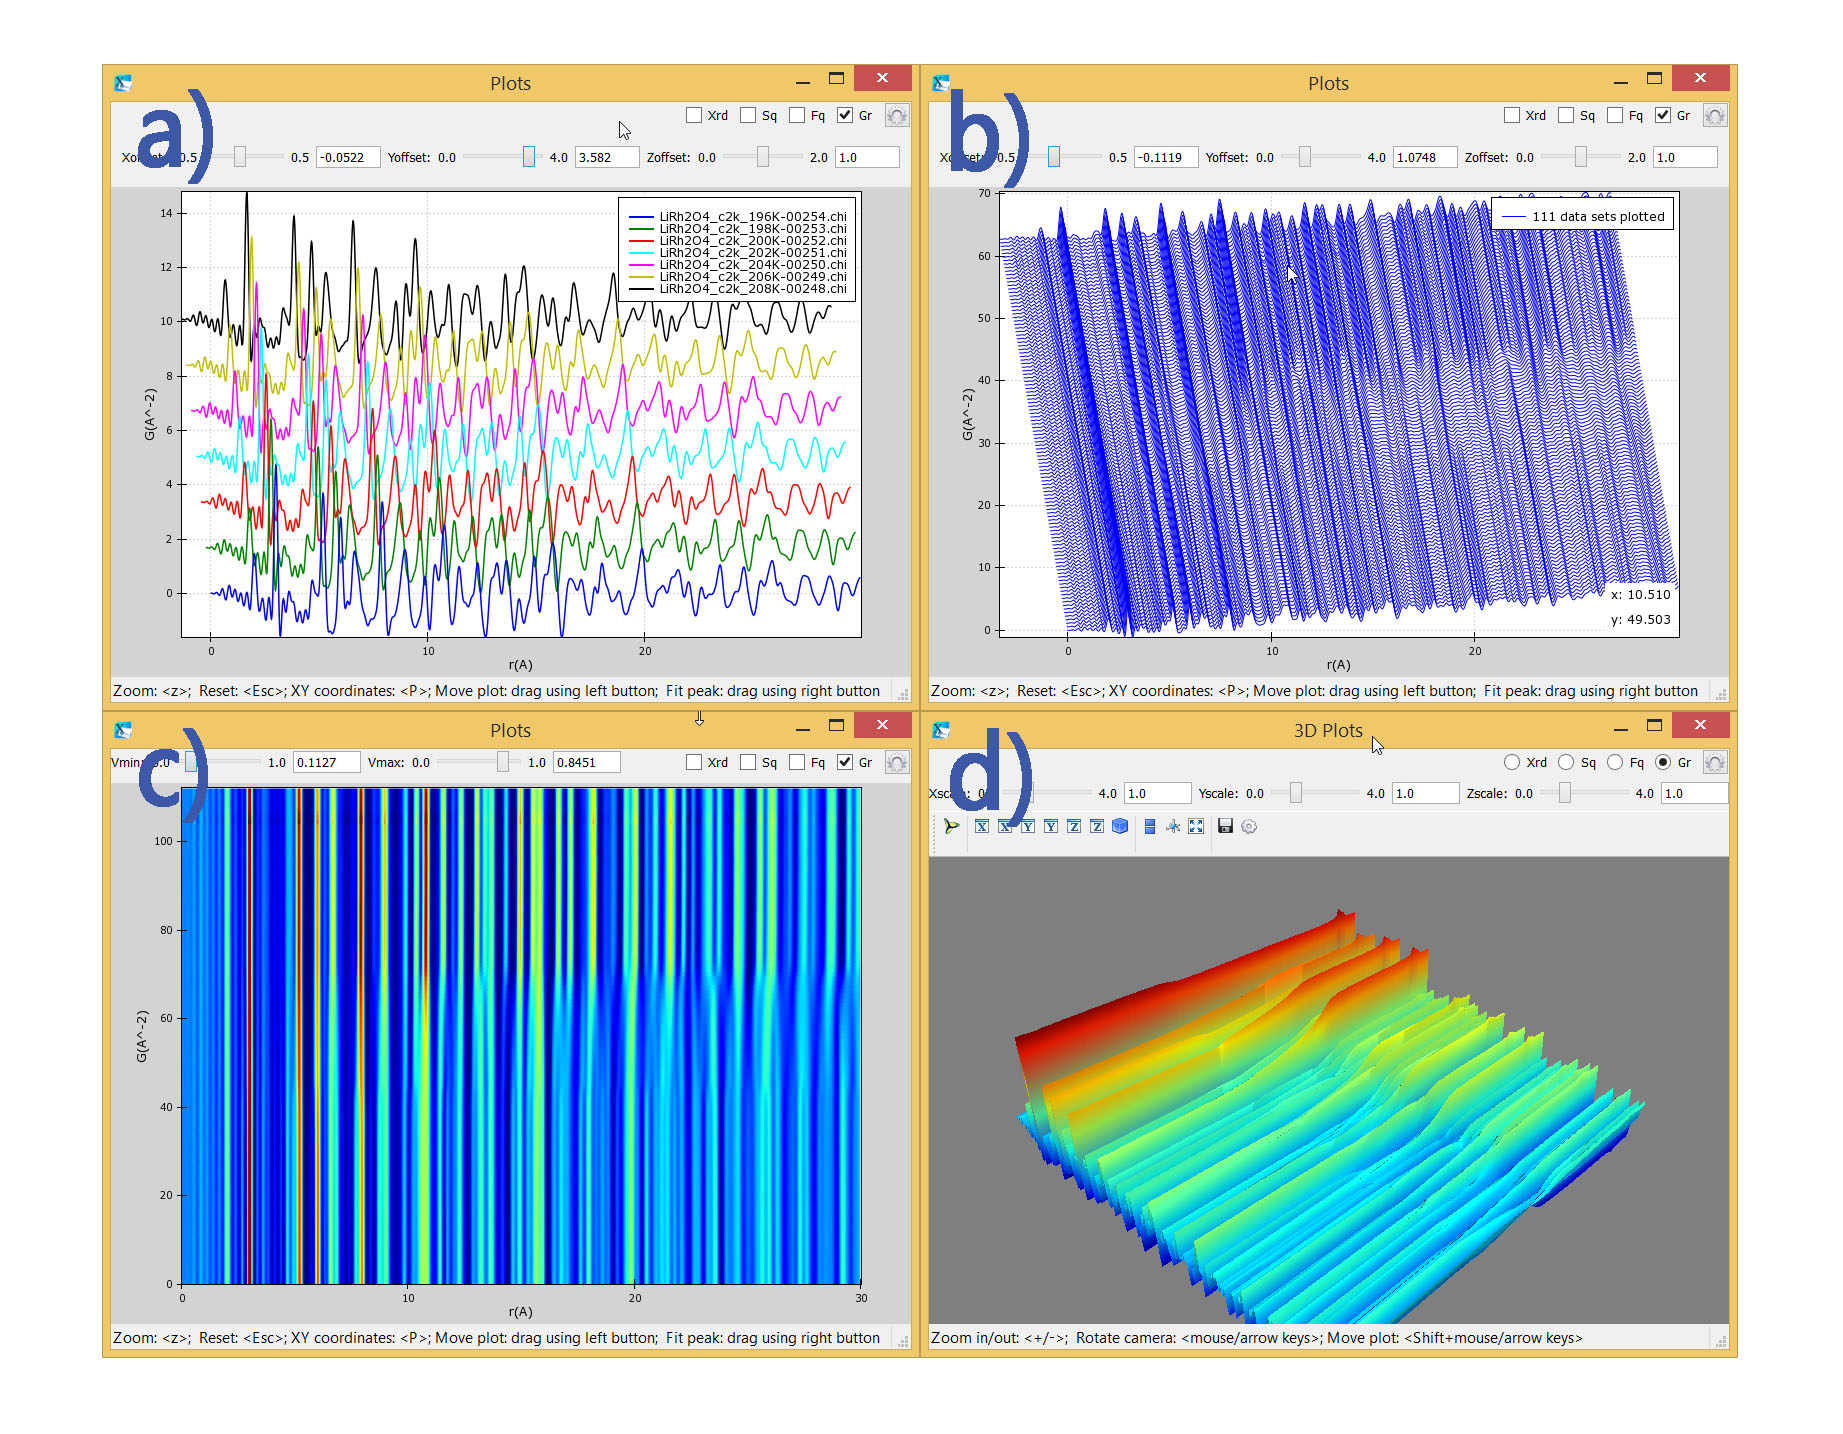Toggle parallel projection icon in 3D toolbar

click(1150, 826)
